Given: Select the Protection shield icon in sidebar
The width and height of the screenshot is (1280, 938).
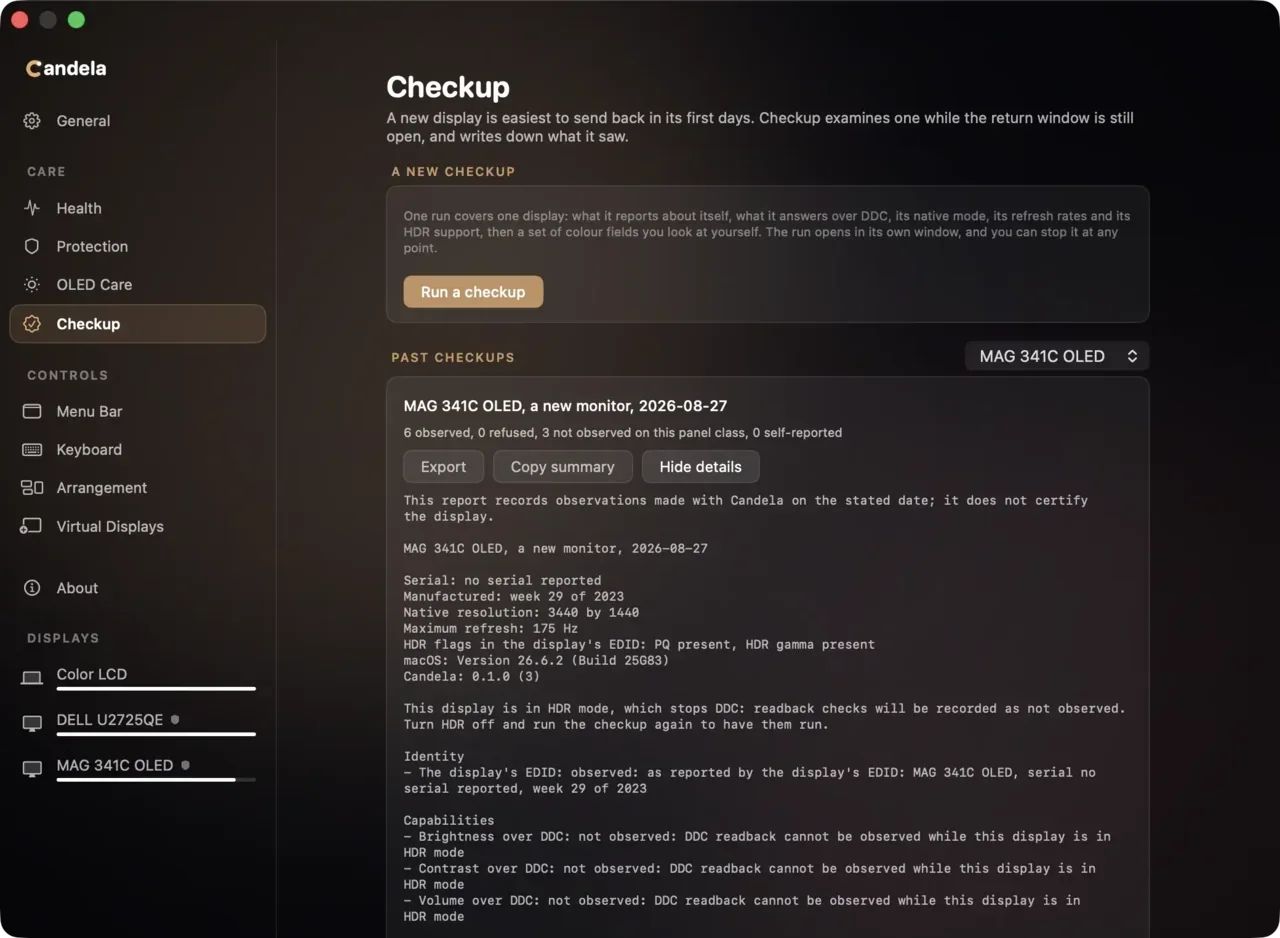Looking at the screenshot, I should (x=32, y=246).
